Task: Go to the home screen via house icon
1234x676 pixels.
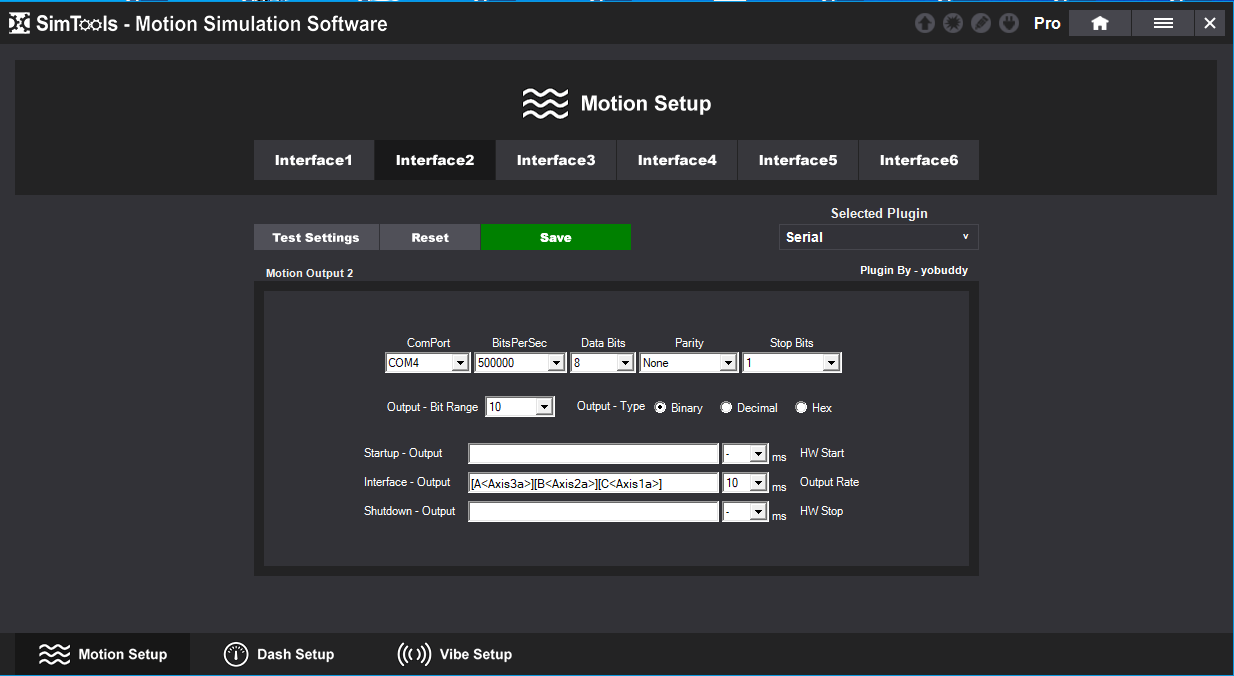Action: pos(1100,23)
